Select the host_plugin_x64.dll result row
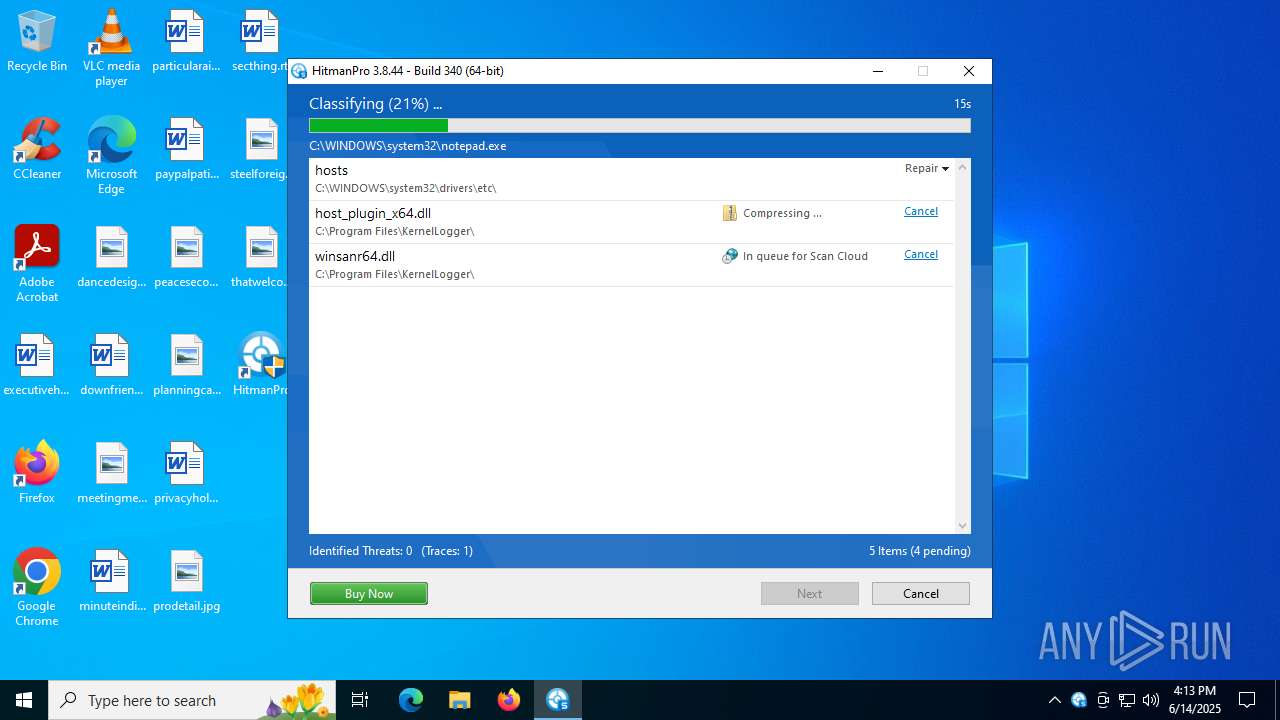The width and height of the screenshot is (1280, 720). tap(631, 222)
